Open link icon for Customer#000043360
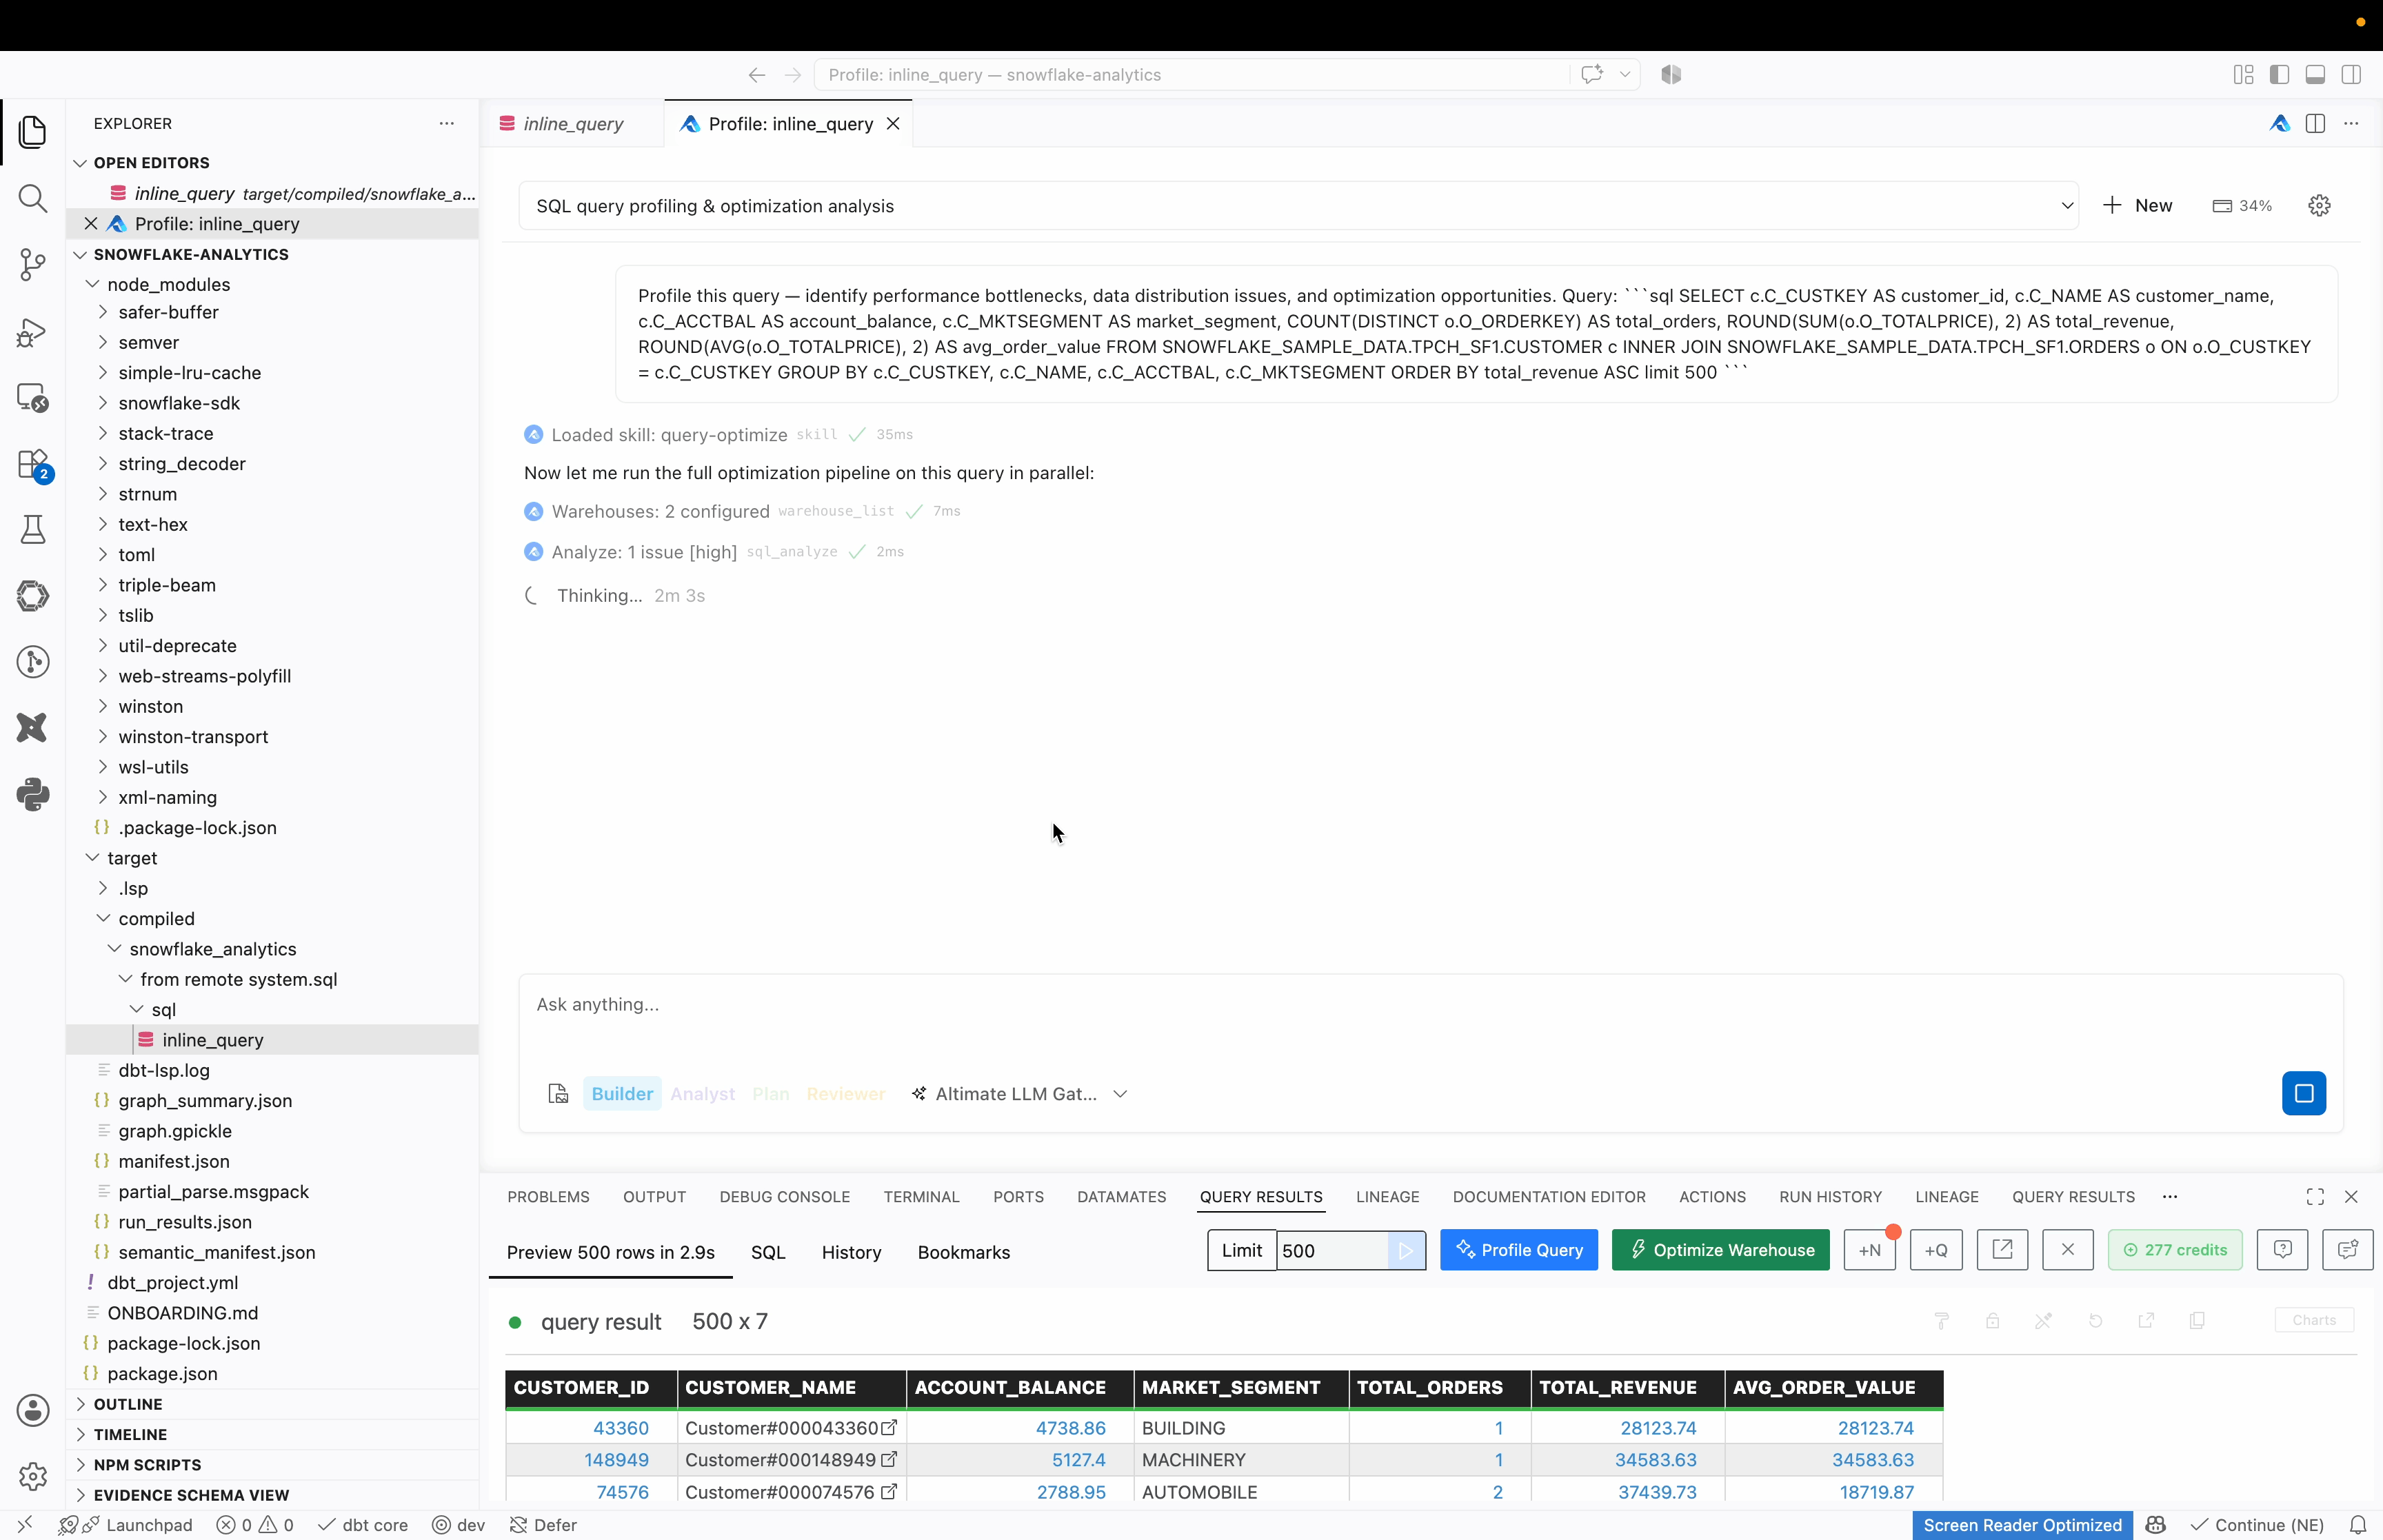This screenshot has width=2383, height=1540. pyautogui.click(x=888, y=1427)
